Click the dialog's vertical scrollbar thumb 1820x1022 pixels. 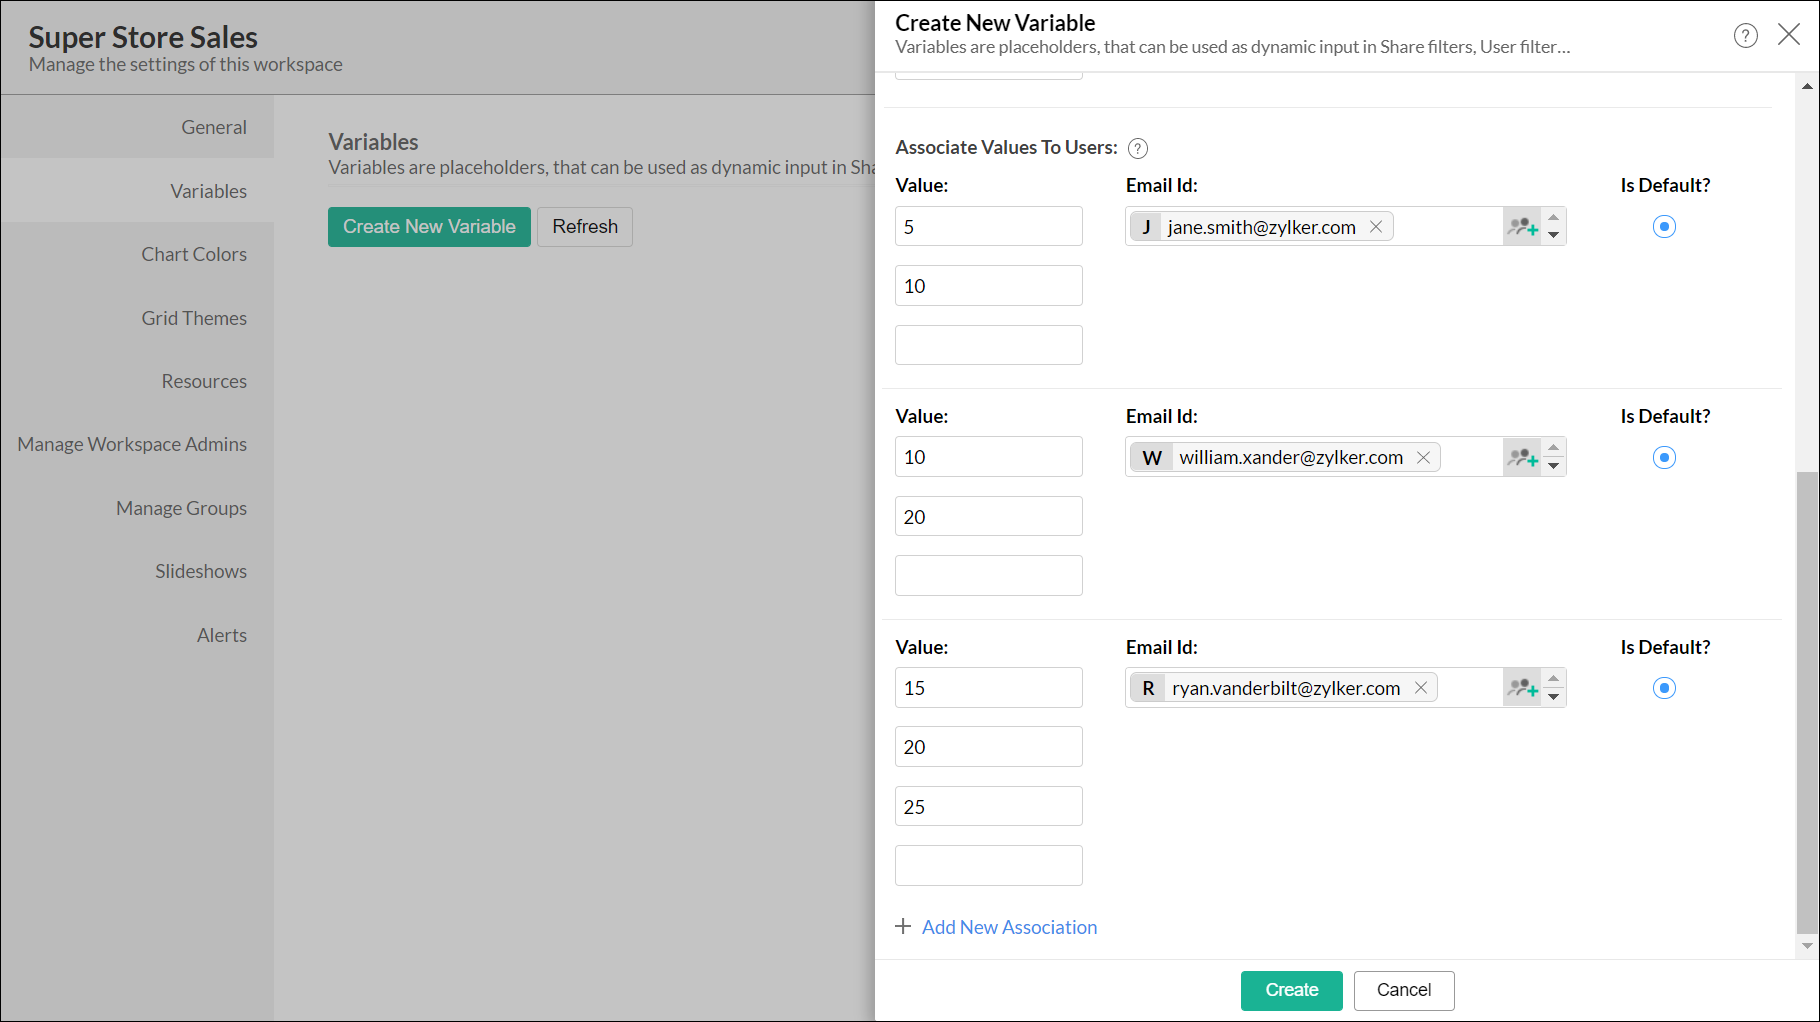[x=1806, y=700]
